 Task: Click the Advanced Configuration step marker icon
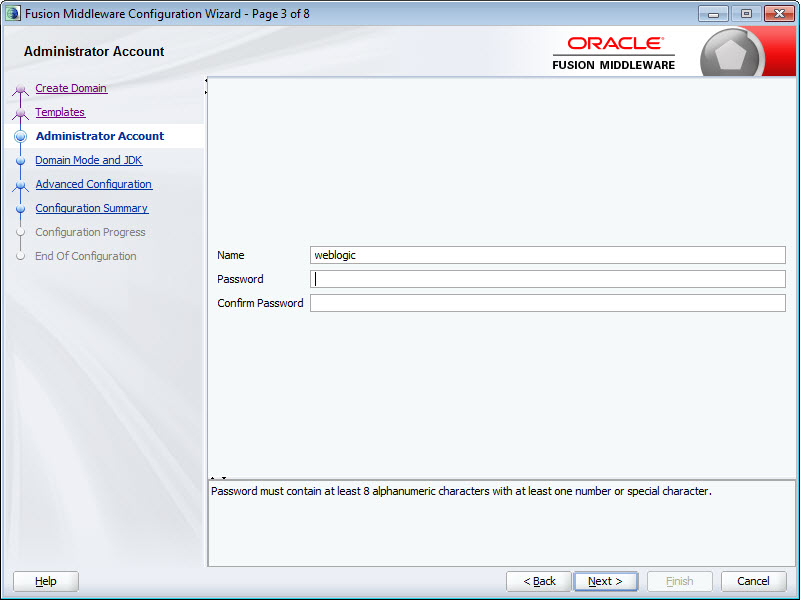20,185
